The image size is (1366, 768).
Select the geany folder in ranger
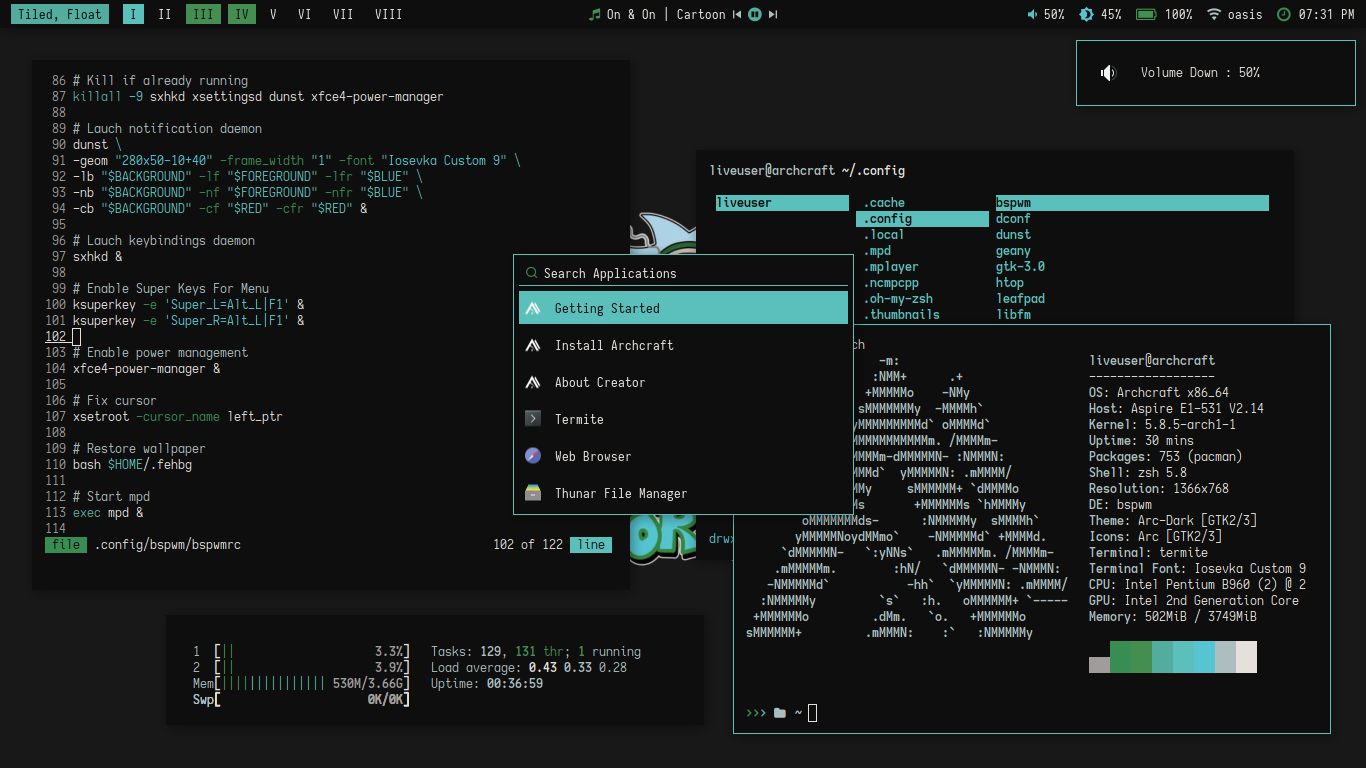(1013, 251)
